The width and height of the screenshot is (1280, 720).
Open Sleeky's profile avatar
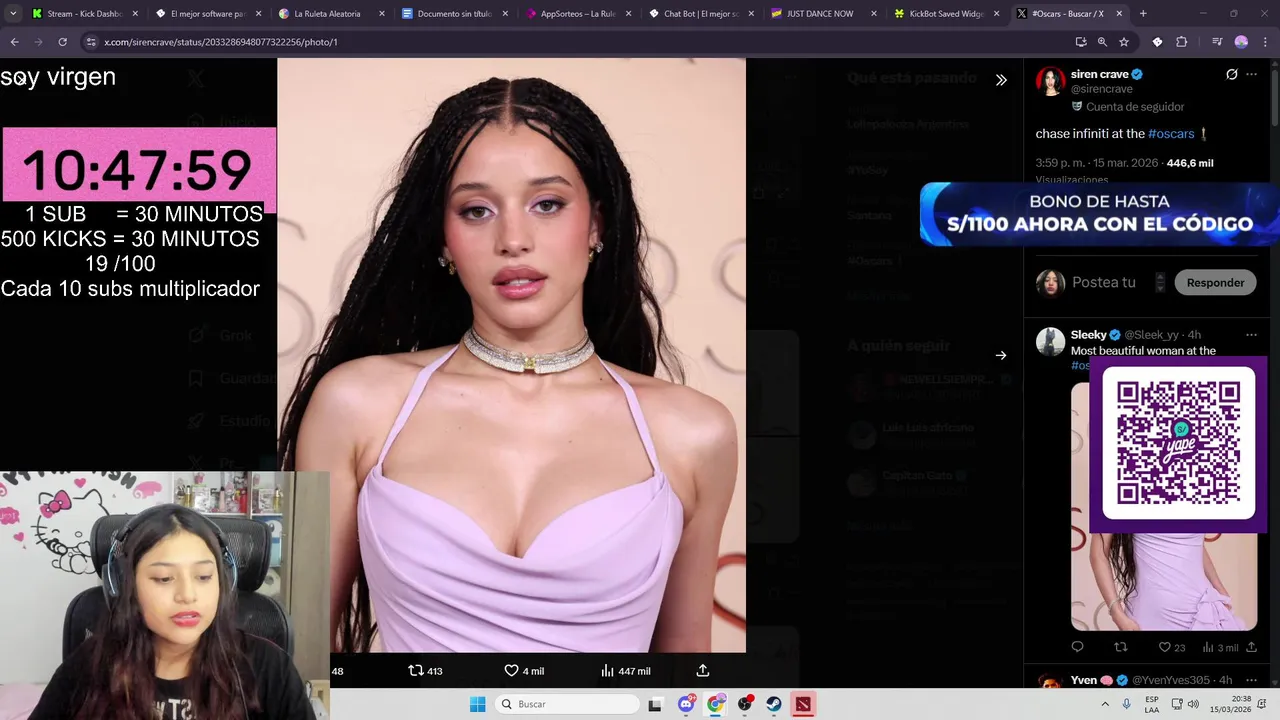tap(1050, 341)
